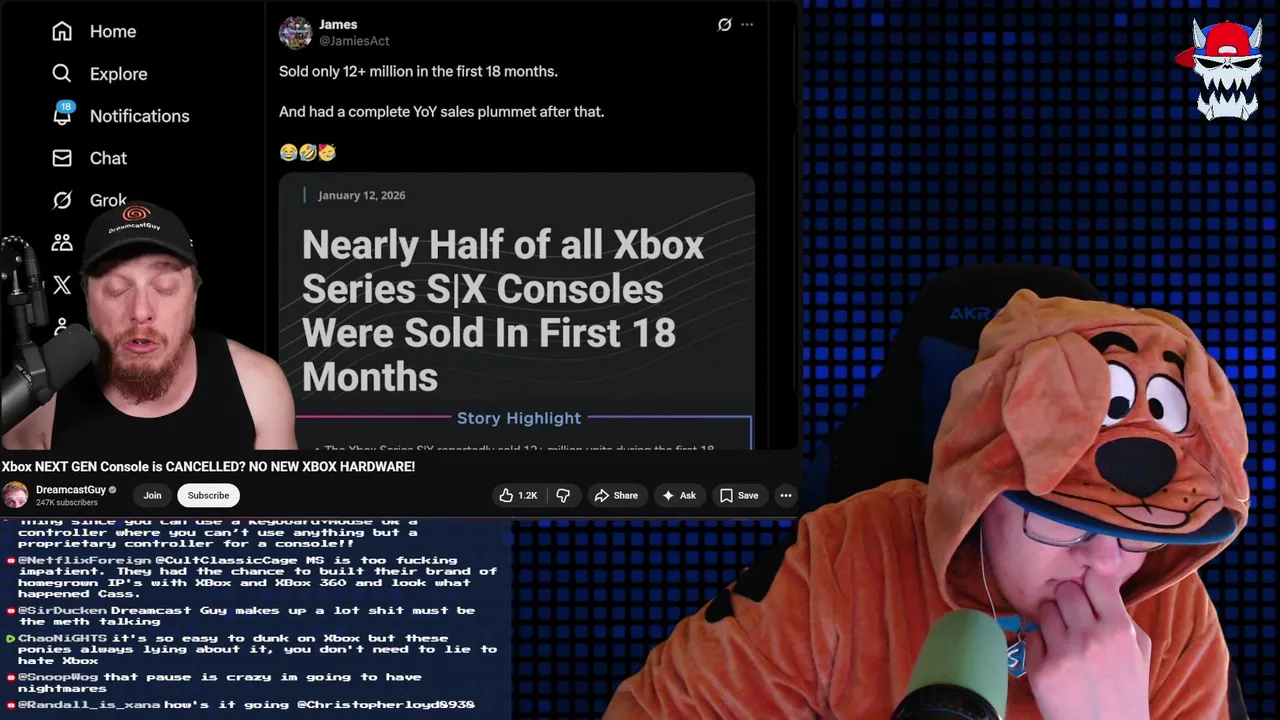Screen dimensions: 1280x720
Task: Click the DreamcastGuy channel avatar
Action: coord(15,495)
